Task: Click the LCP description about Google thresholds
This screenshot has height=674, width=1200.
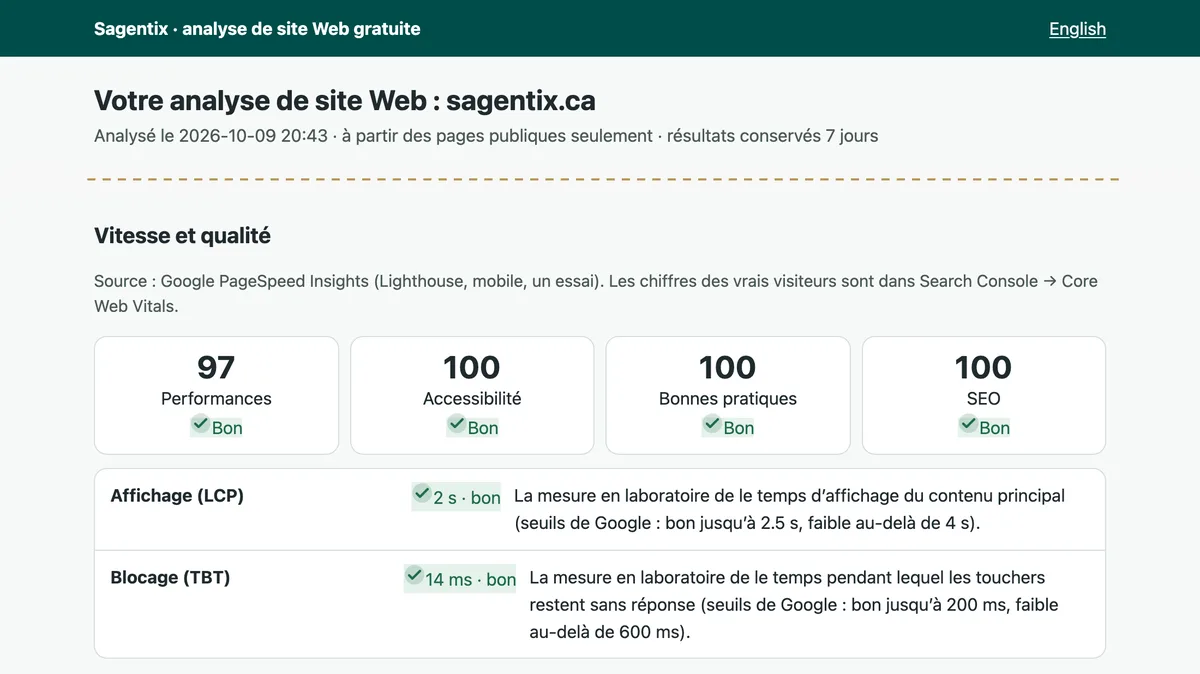Action: (790, 510)
